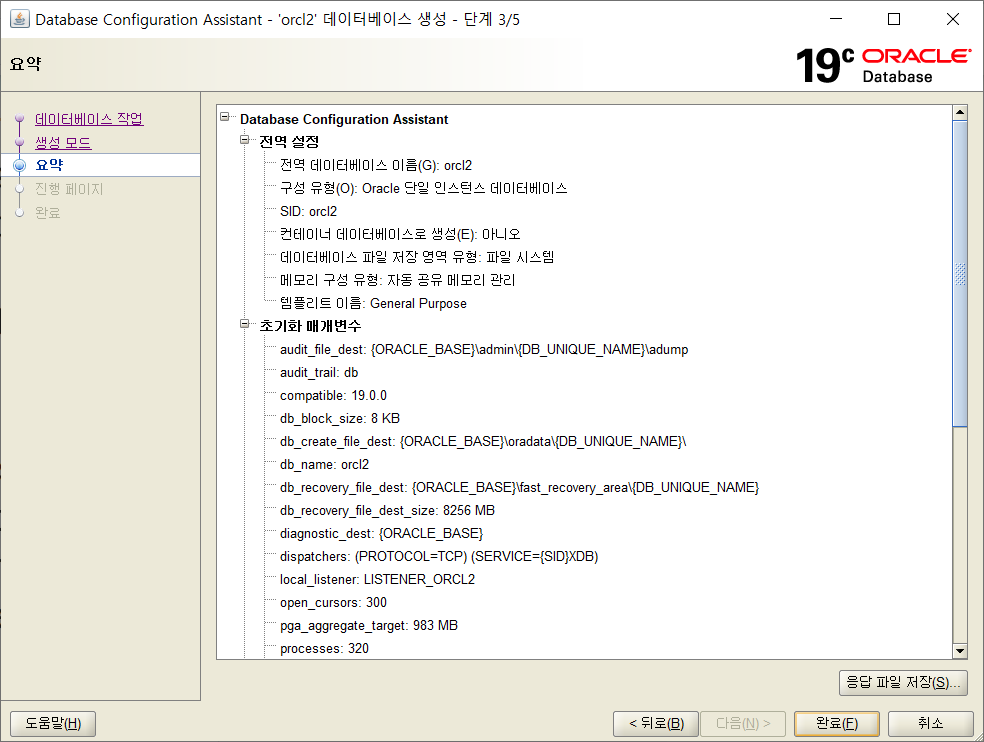Screen dimensions: 984x742
Task: Finish with the 완료(F) button
Action: [837, 724]
